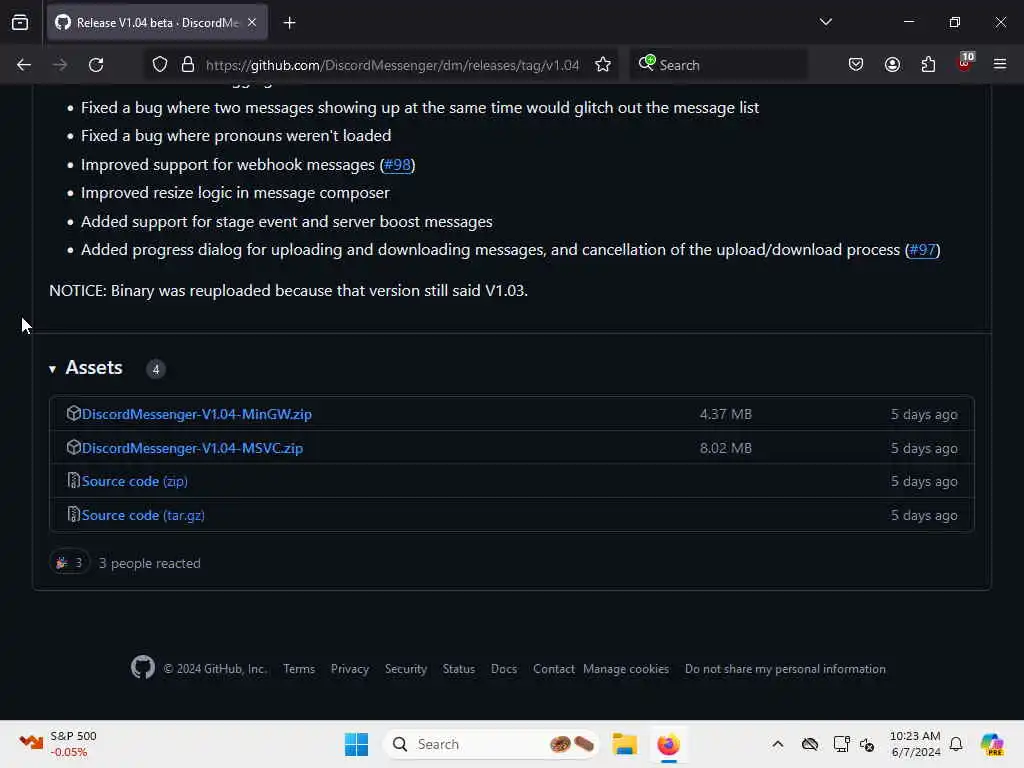Viewport: 1024px width, 768px height.
Task: Click the party reaction button showing 3
Action: (69, 563)
